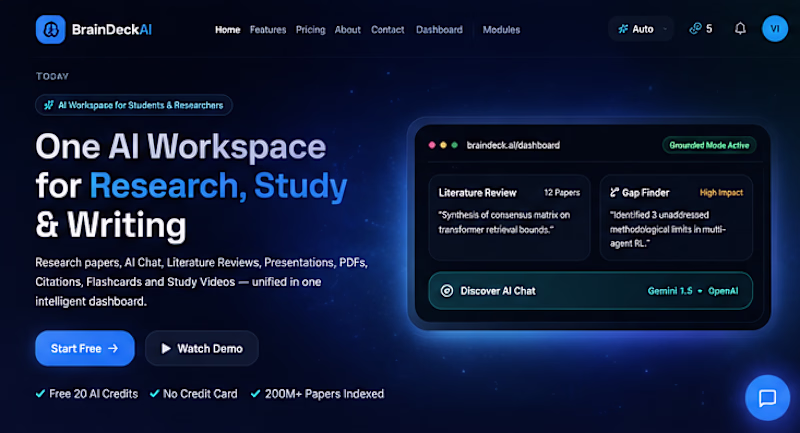
Task: Click the "Free 20 AI Credits" text
Action: click(x=93, y=394)
